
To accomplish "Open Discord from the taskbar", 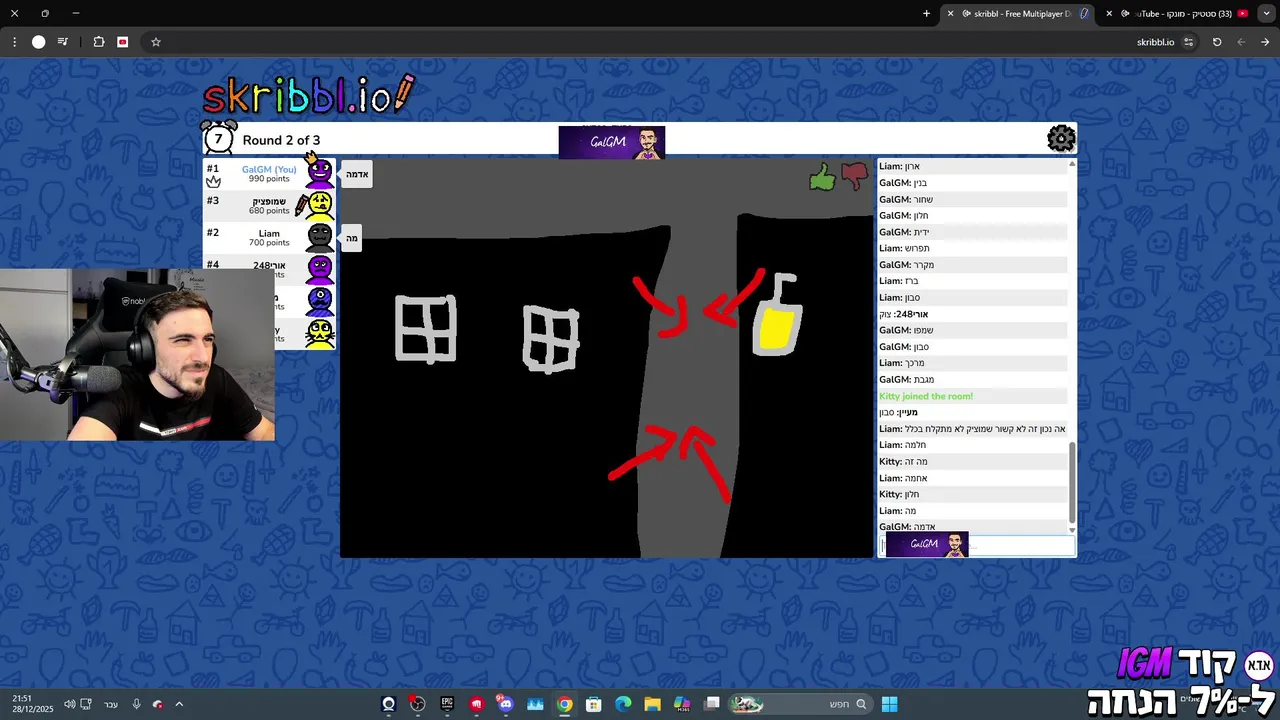I will 506,704.
